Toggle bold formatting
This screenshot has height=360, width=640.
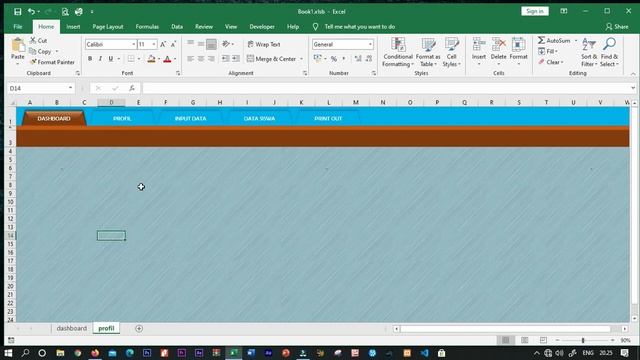click(x=90, y=59)
